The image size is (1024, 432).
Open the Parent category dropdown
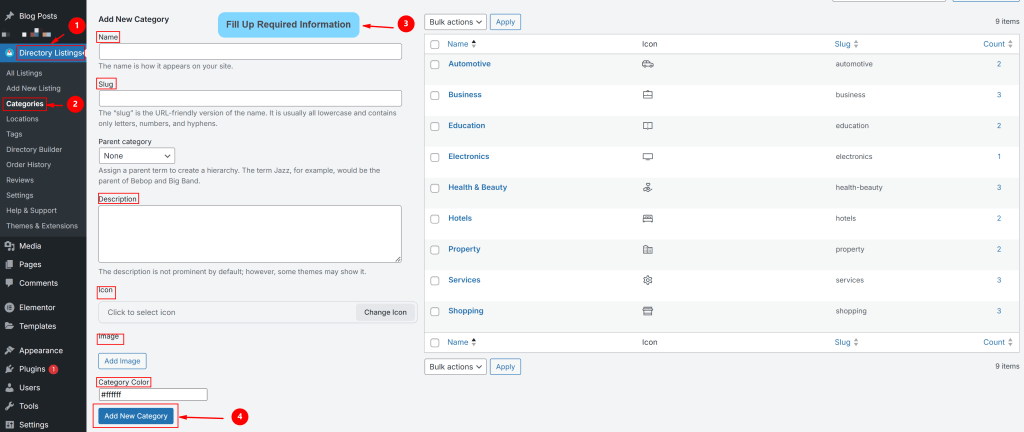(x=136, y=156)
